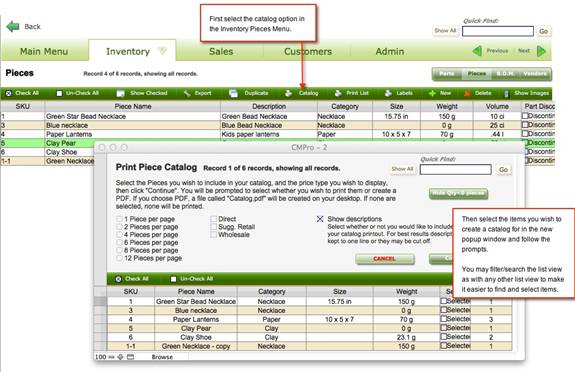Click the Labels printer icon
The image size is (575, 372).
point(388,93)
